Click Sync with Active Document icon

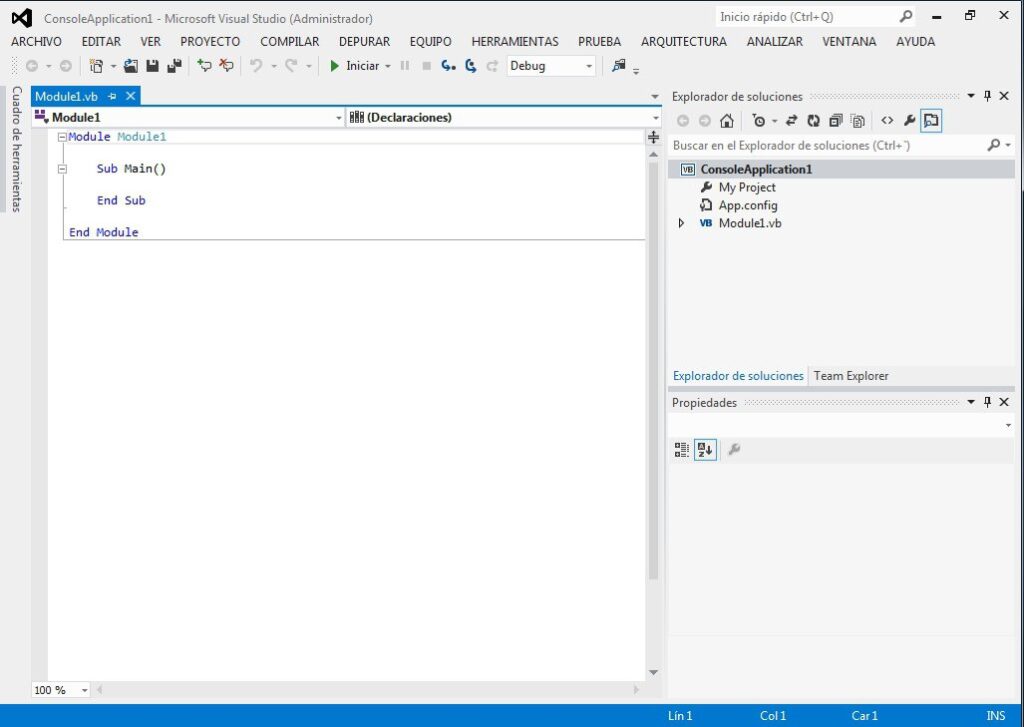click(791, 121)
